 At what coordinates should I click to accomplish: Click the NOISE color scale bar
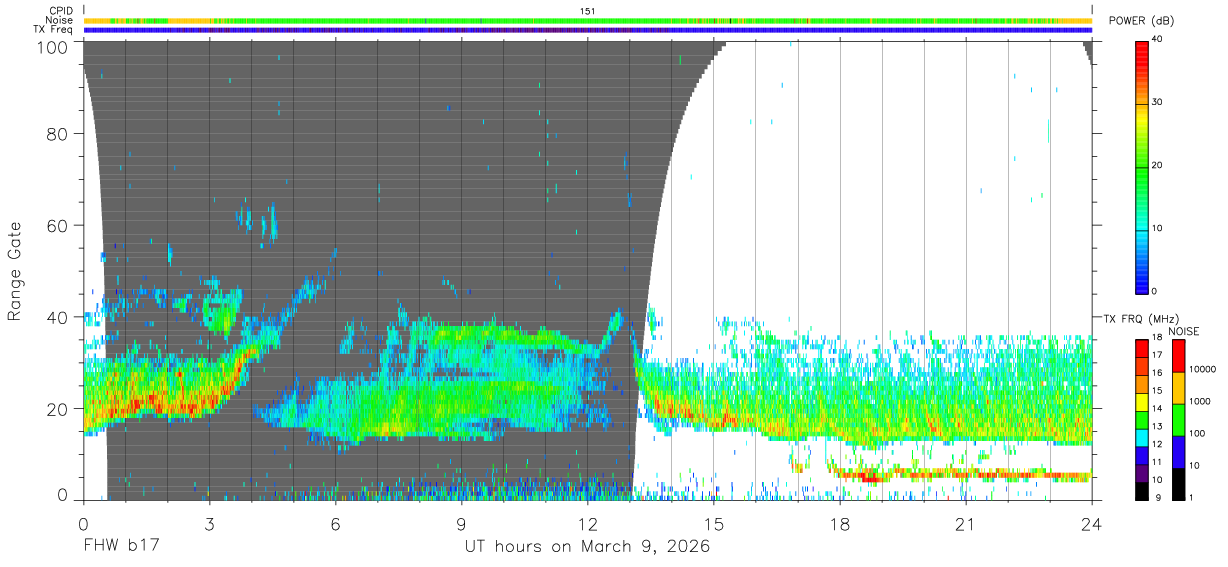[1179, 419]
